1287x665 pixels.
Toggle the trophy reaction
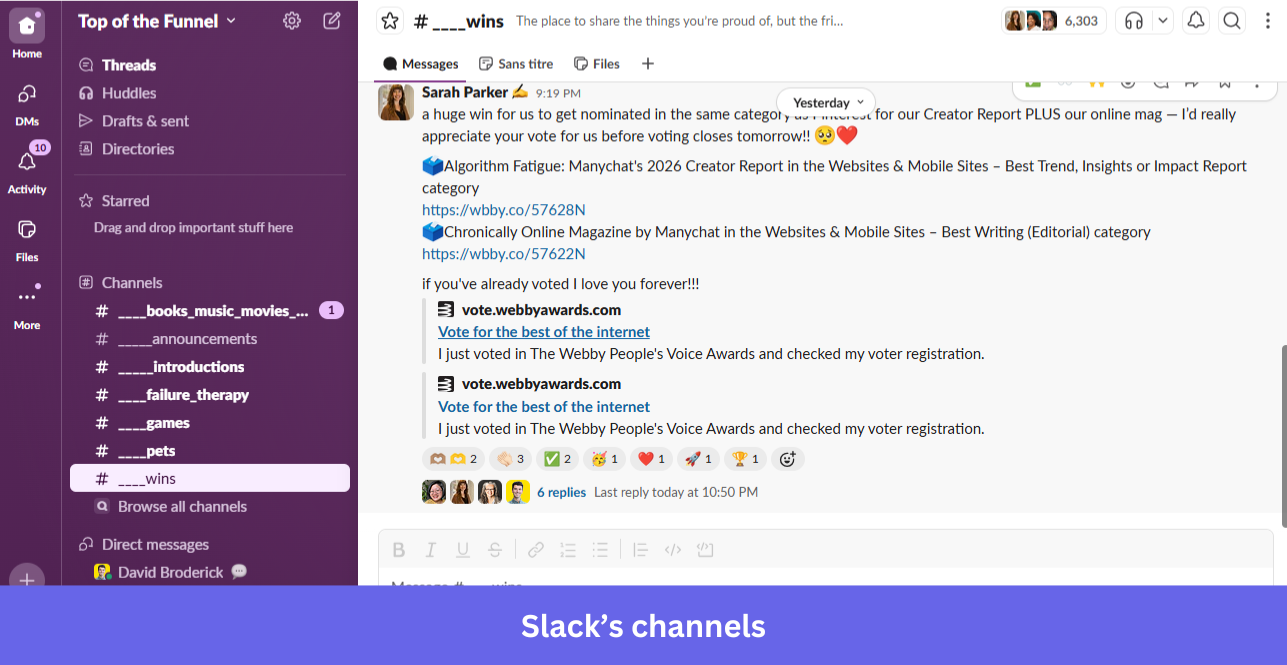coord(744,459)
